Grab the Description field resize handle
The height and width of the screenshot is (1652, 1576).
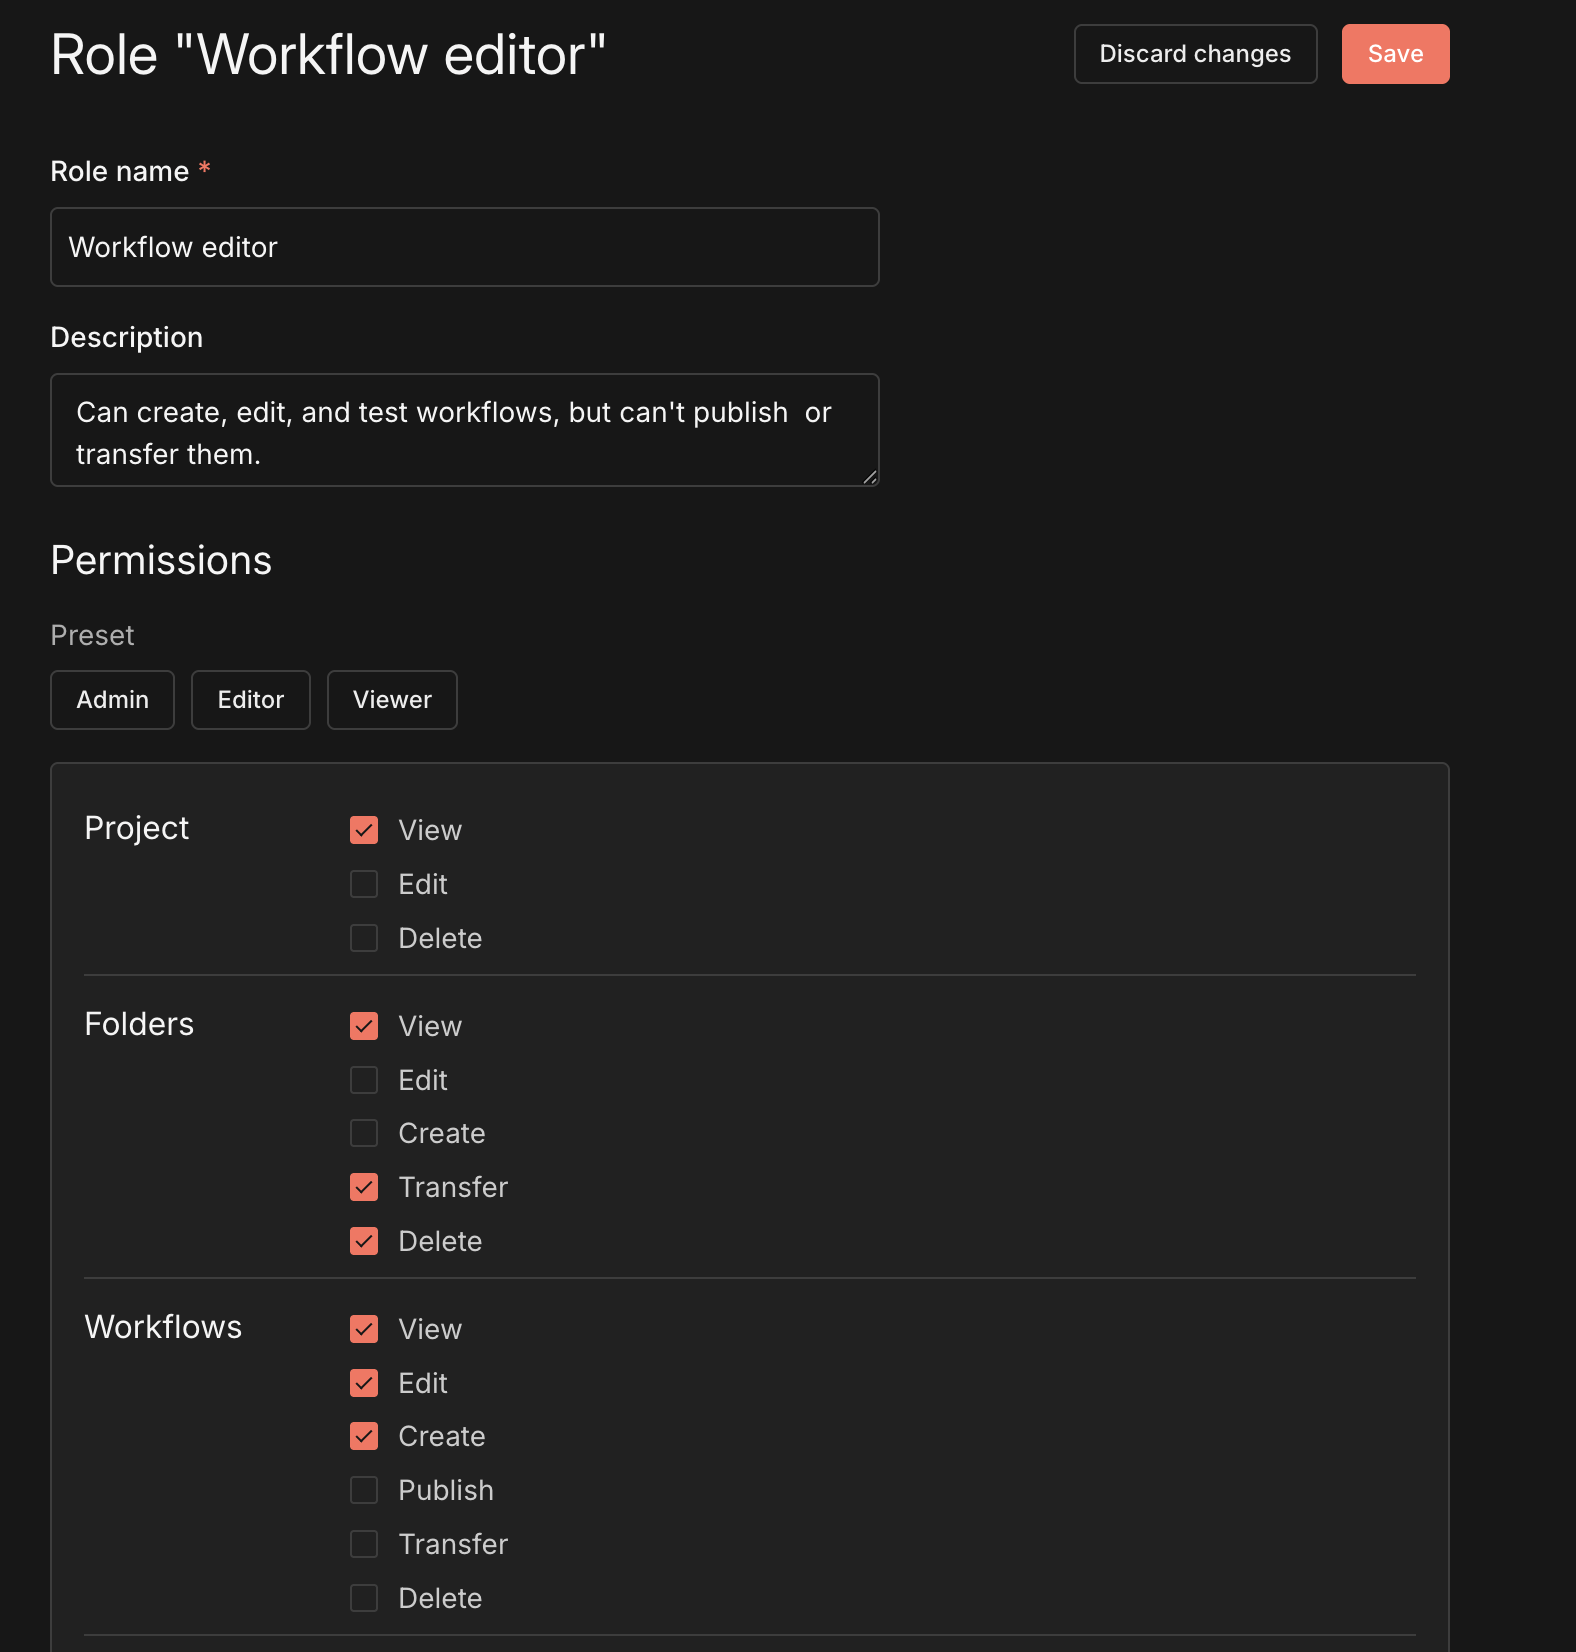point(870,478)
